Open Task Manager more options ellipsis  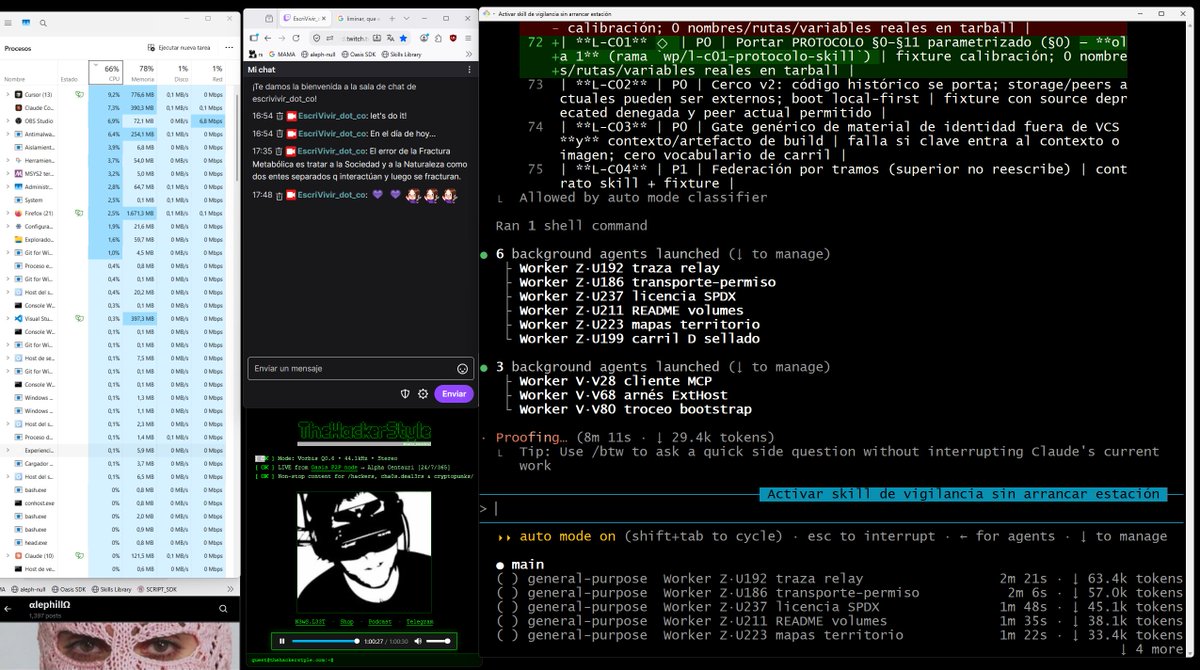(x=229, y=47)
